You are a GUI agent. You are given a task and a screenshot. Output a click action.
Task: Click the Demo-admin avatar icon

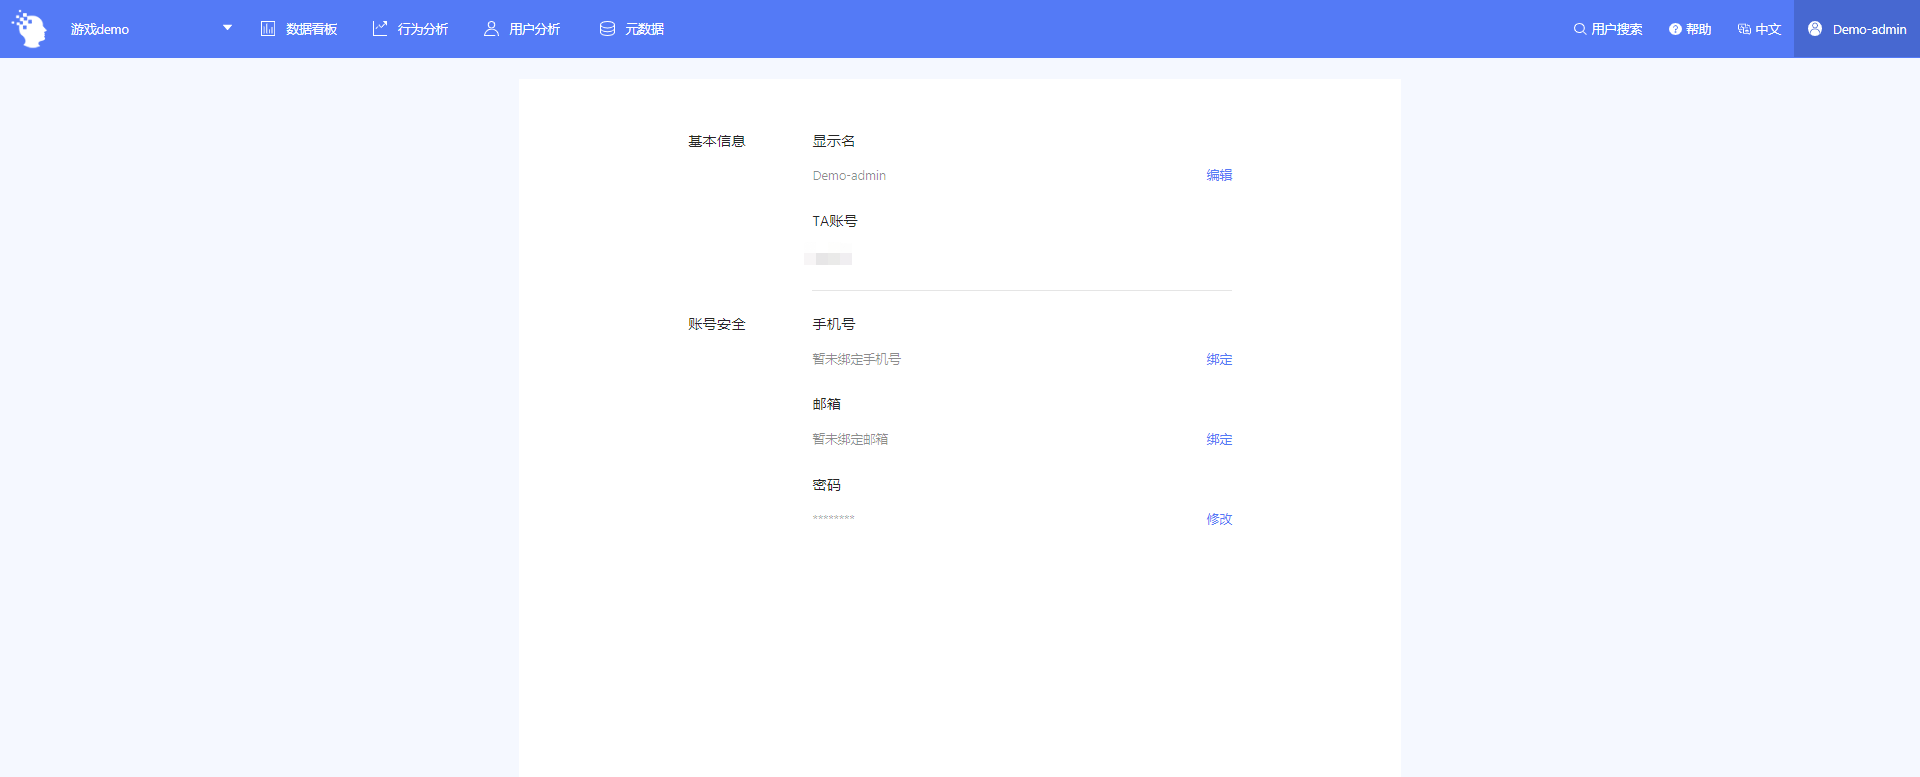1815,29
